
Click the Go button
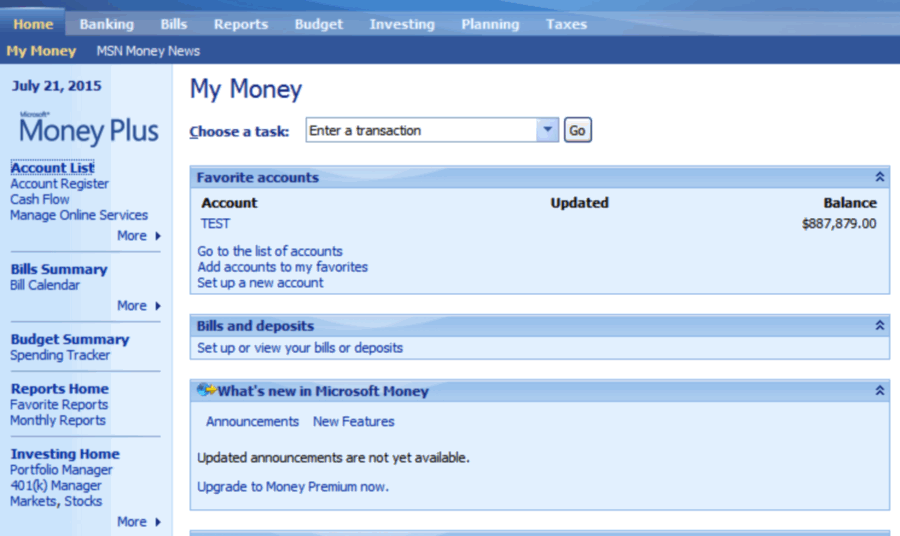point(577,130)
